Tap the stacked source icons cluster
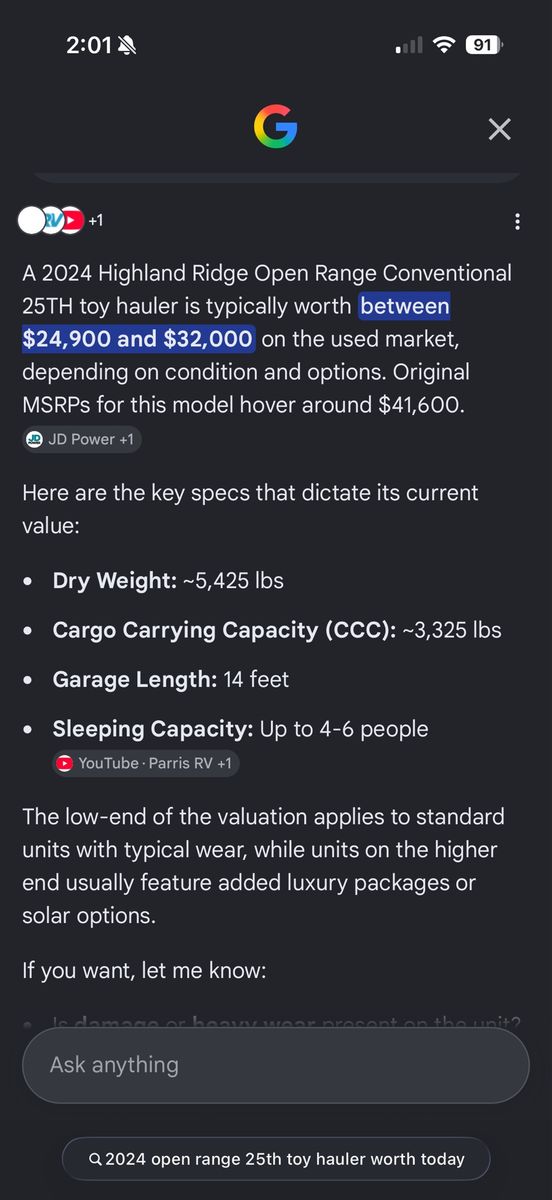Screen dimensions: 552x1200 (x=50, y=220)
